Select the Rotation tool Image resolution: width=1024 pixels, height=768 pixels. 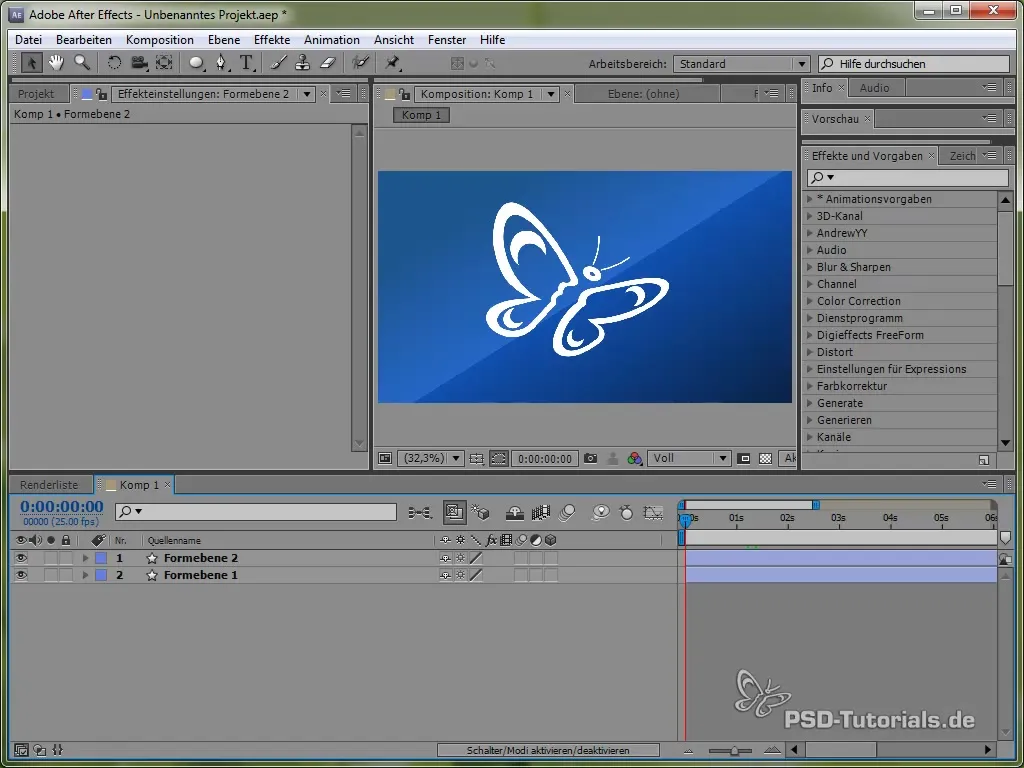pos(114,63)
